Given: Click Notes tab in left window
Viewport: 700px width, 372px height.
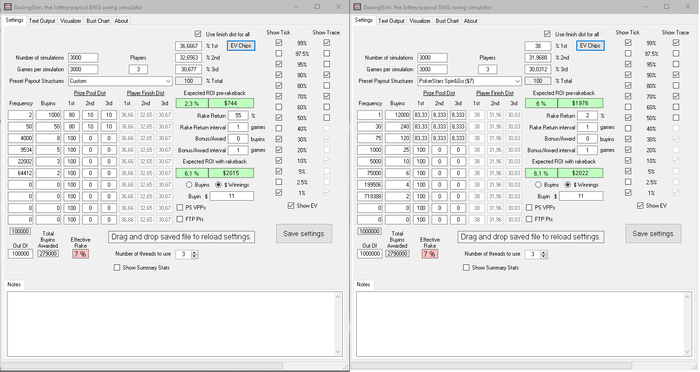Looking at the screenshot, I should click(x=14, y=284).
